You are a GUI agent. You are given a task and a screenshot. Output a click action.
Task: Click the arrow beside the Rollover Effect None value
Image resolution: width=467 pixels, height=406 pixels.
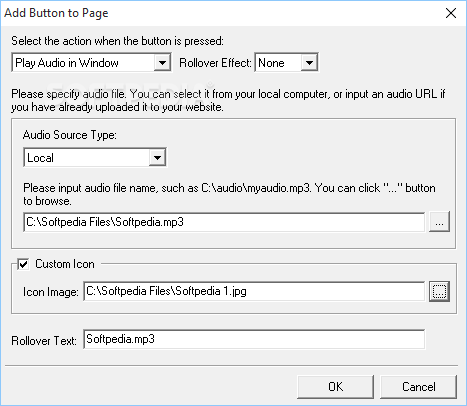click(x=309, y=62)
